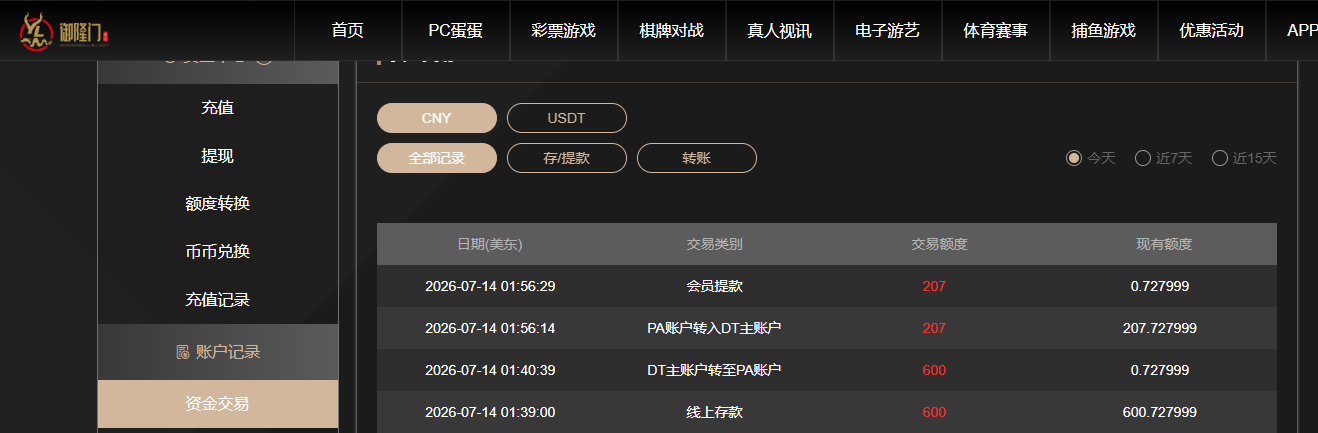Click amount 600 in 线上存款 row

934,412
